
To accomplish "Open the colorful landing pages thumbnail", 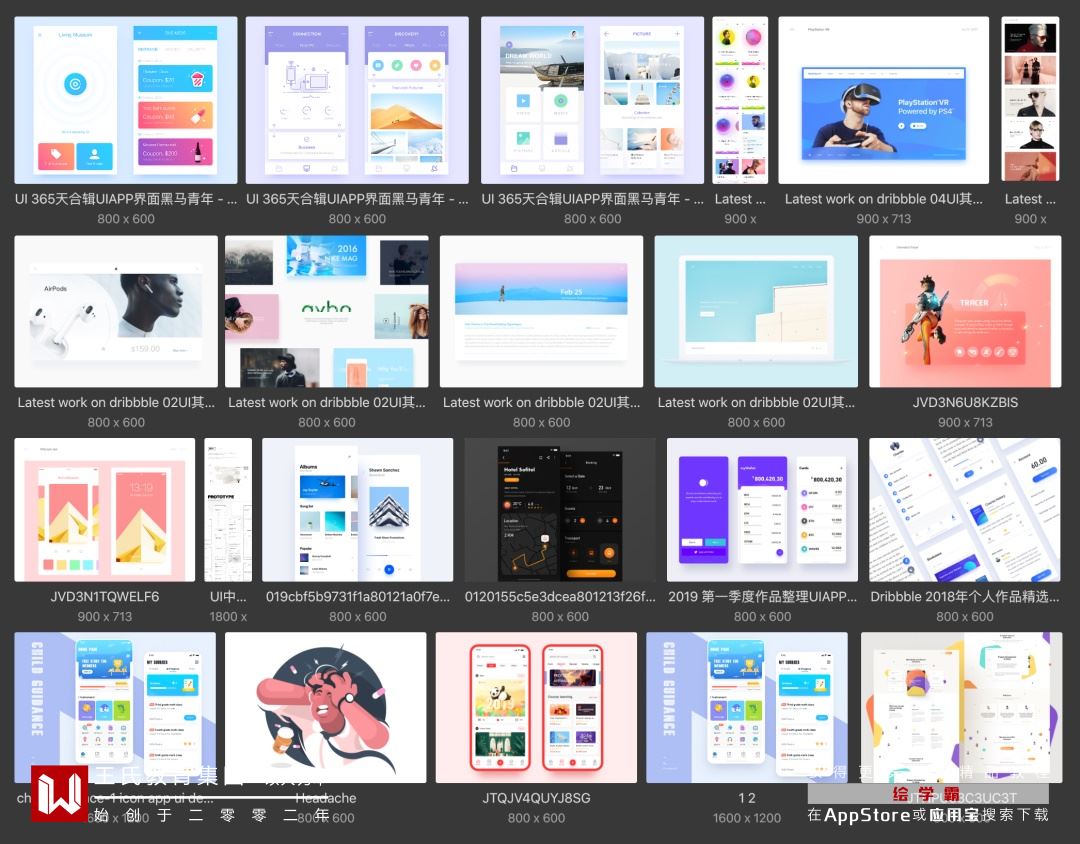I will click(962, 708).
